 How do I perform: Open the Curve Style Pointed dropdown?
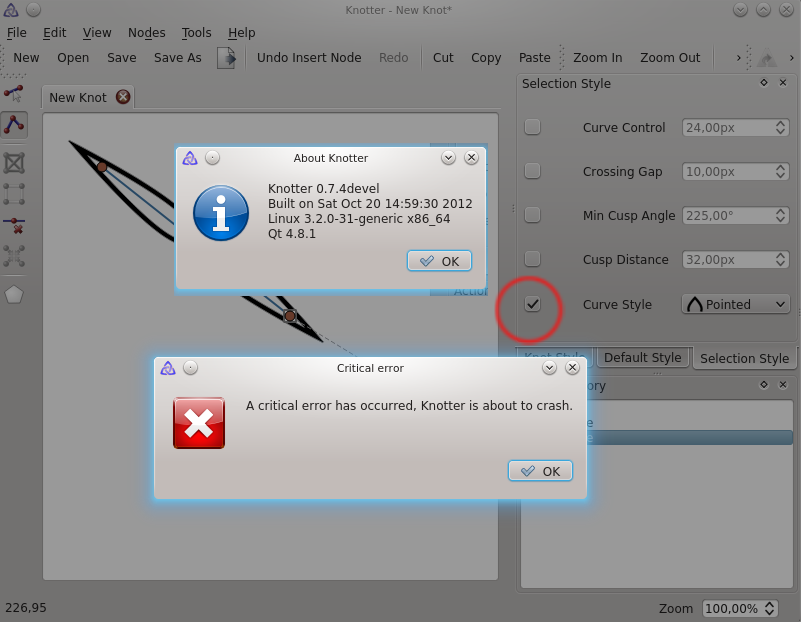(x=736, y=304)
